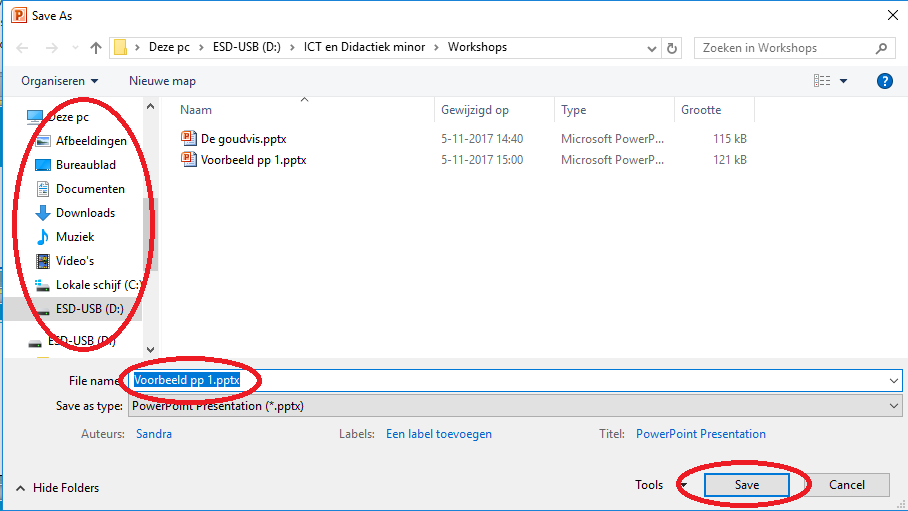Click Nieuwe map to create a folder
908x511 pixels.
coord(162,81)
